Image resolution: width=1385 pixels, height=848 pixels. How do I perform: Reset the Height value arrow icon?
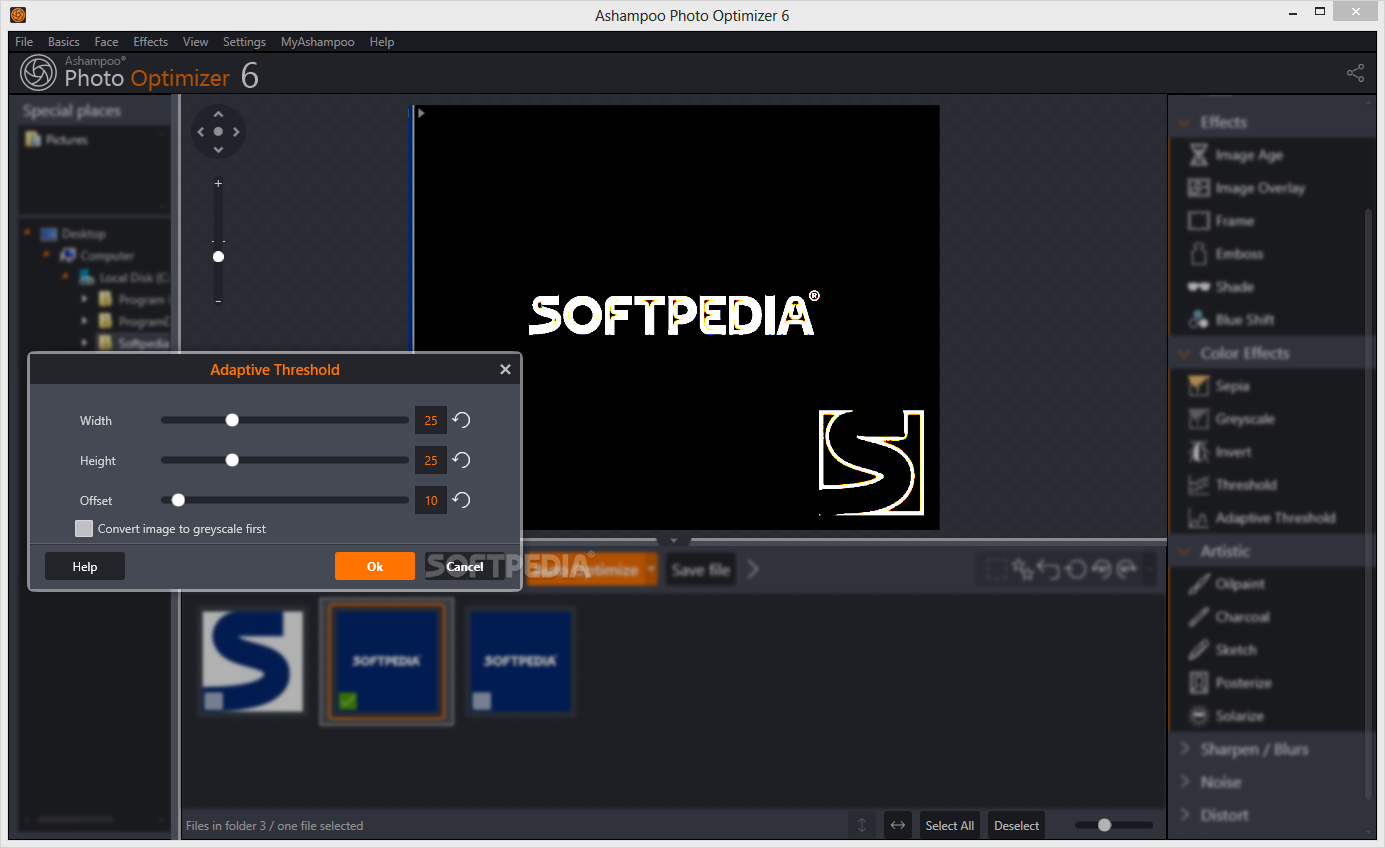[x=461, y=460]
